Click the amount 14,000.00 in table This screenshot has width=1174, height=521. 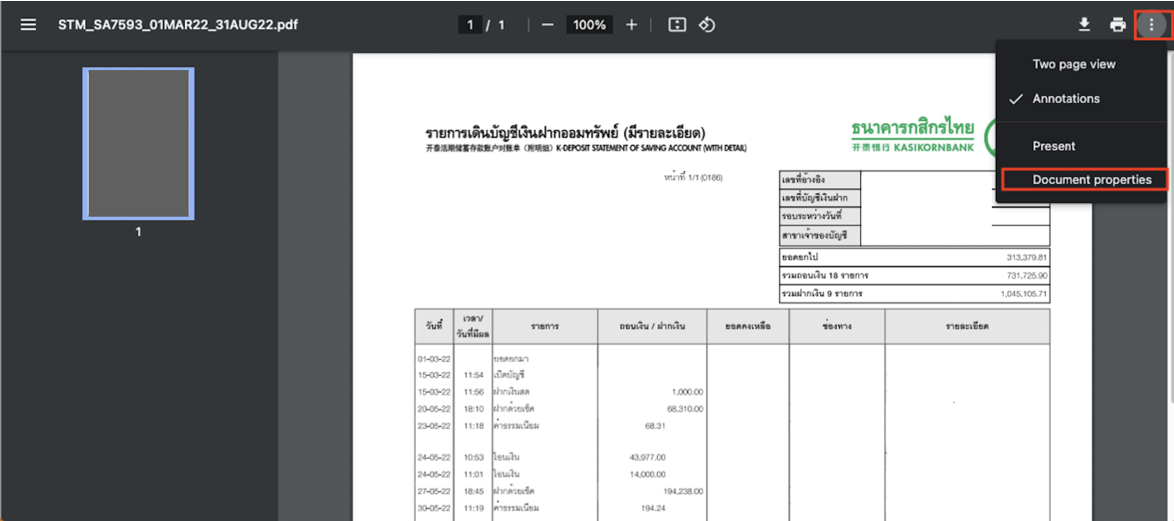coord(648,474)
